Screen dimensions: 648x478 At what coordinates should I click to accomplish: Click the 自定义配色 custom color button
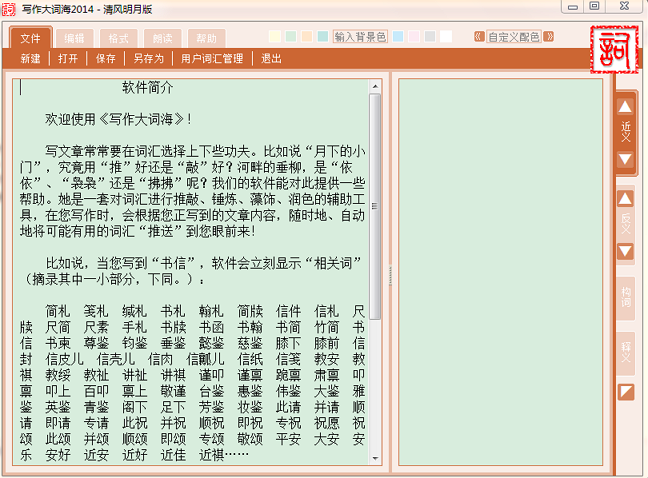click(x=514, y=37)
